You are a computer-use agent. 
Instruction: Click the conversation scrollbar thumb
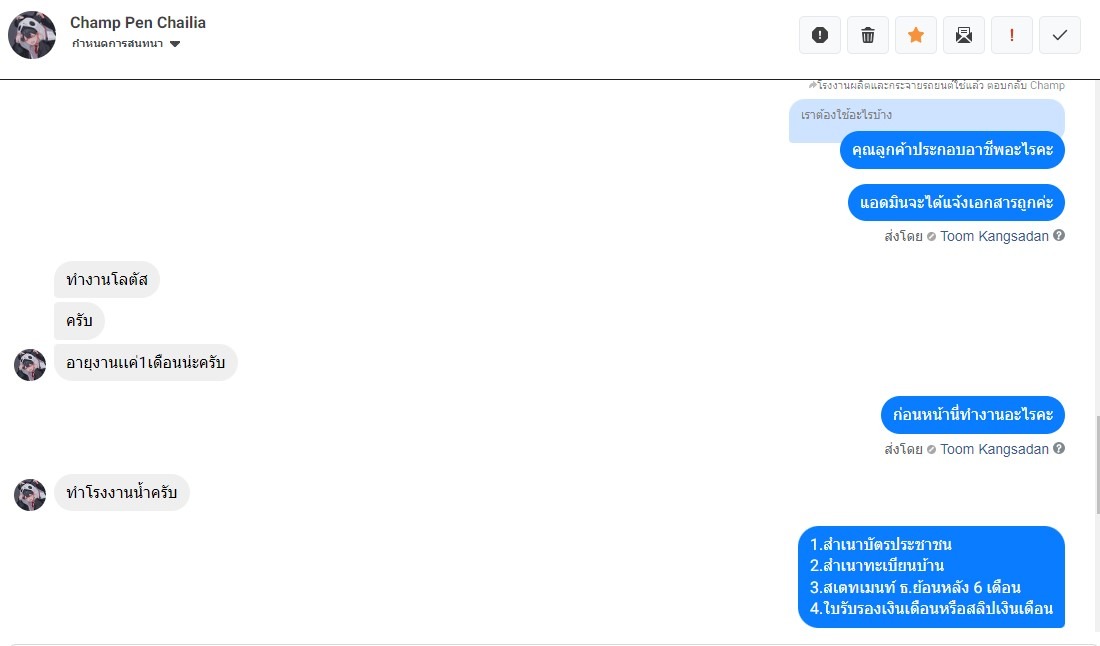tap(1096, 465)
